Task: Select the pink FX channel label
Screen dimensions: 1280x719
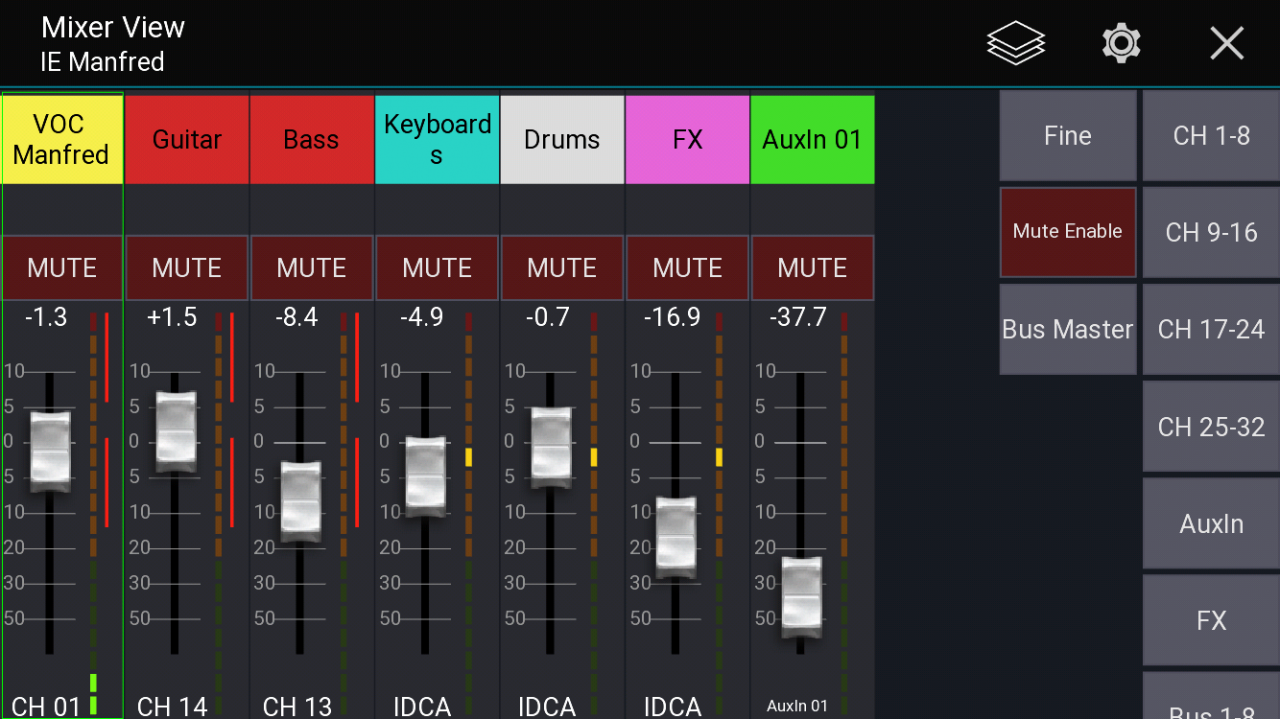Action: click(687, 140)
